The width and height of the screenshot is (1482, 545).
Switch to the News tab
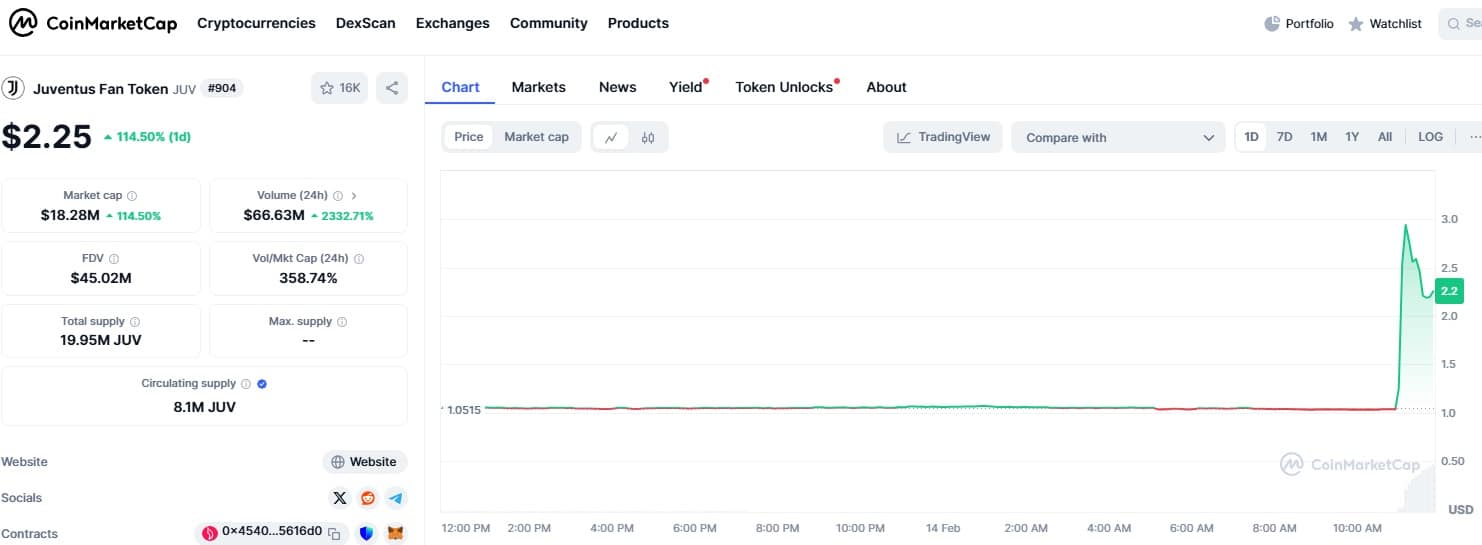[618, 87]
